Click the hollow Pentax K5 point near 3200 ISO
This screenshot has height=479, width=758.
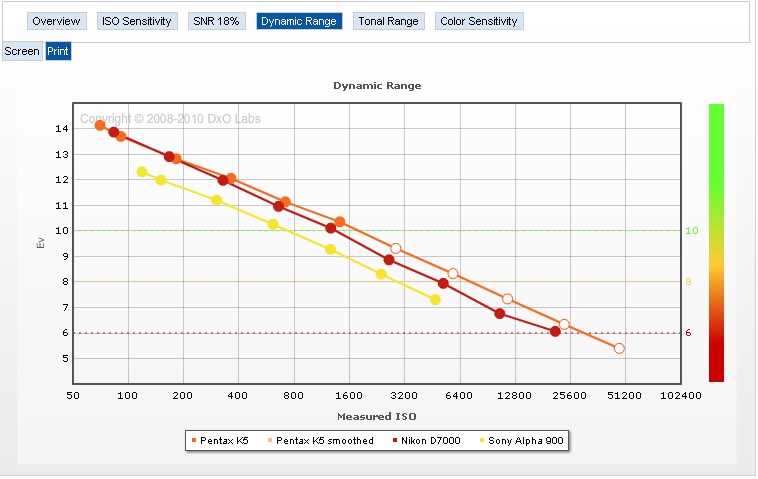(395, 248)
